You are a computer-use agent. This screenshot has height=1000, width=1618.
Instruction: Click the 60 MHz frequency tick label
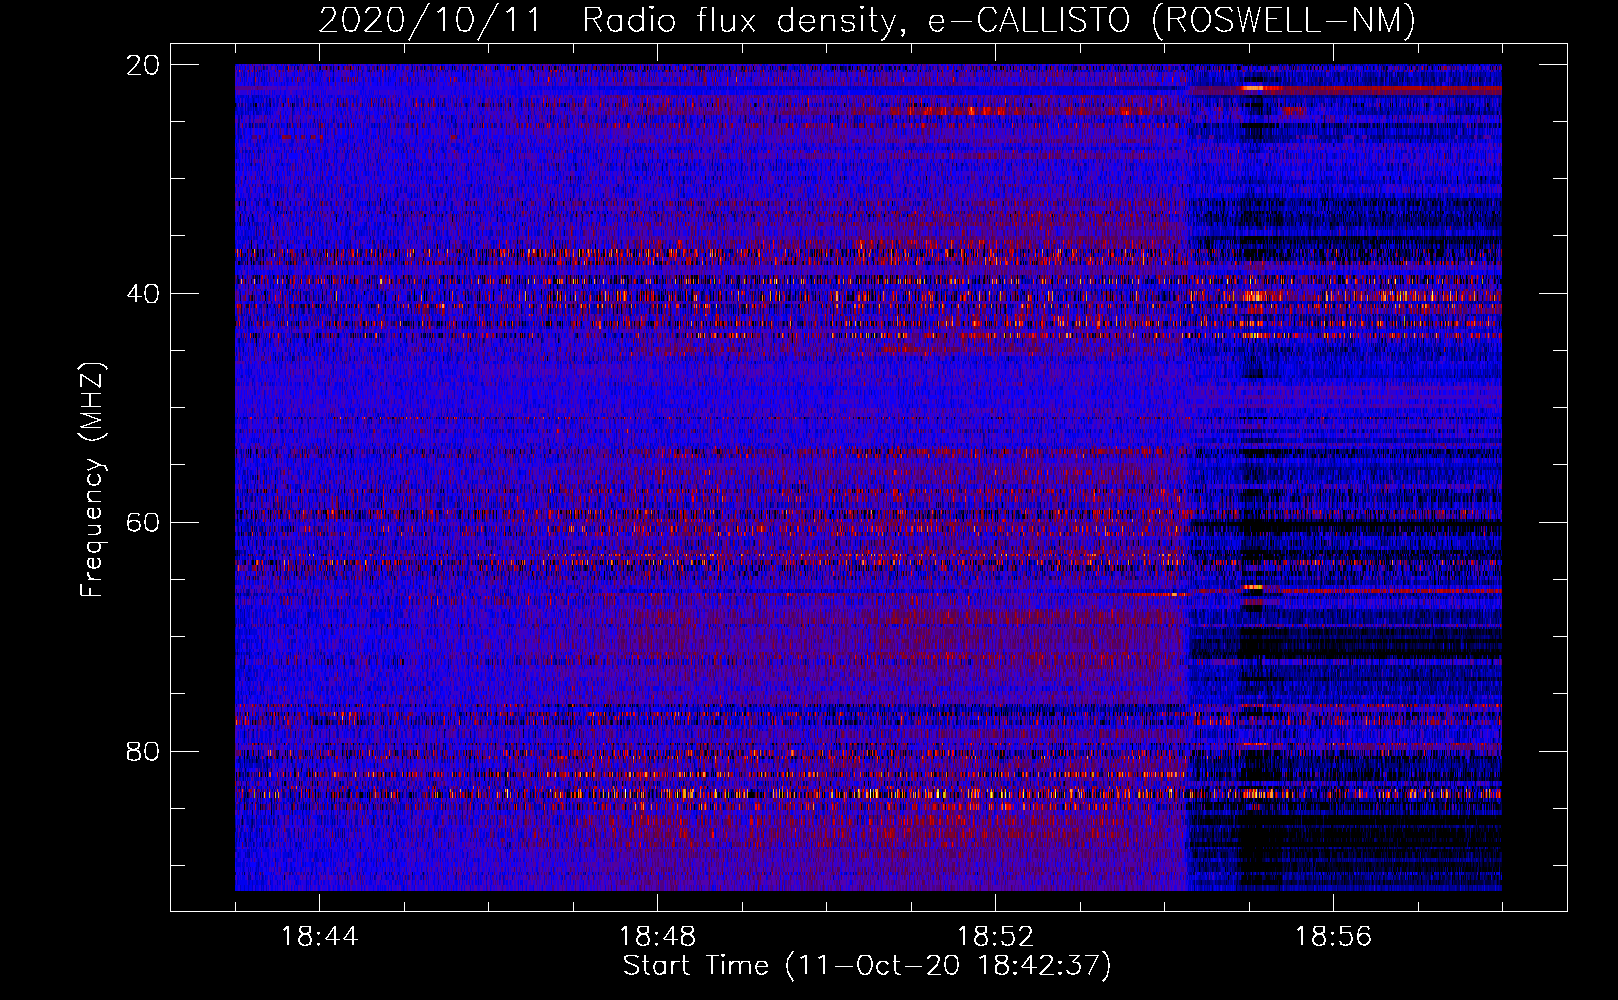[143, 523]
